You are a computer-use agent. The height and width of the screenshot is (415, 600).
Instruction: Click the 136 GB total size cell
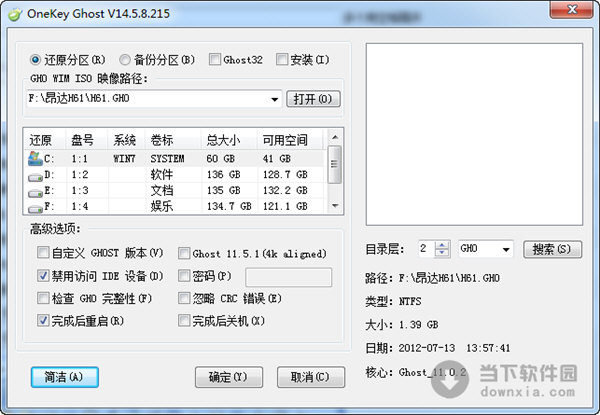(x=223, y=175)
